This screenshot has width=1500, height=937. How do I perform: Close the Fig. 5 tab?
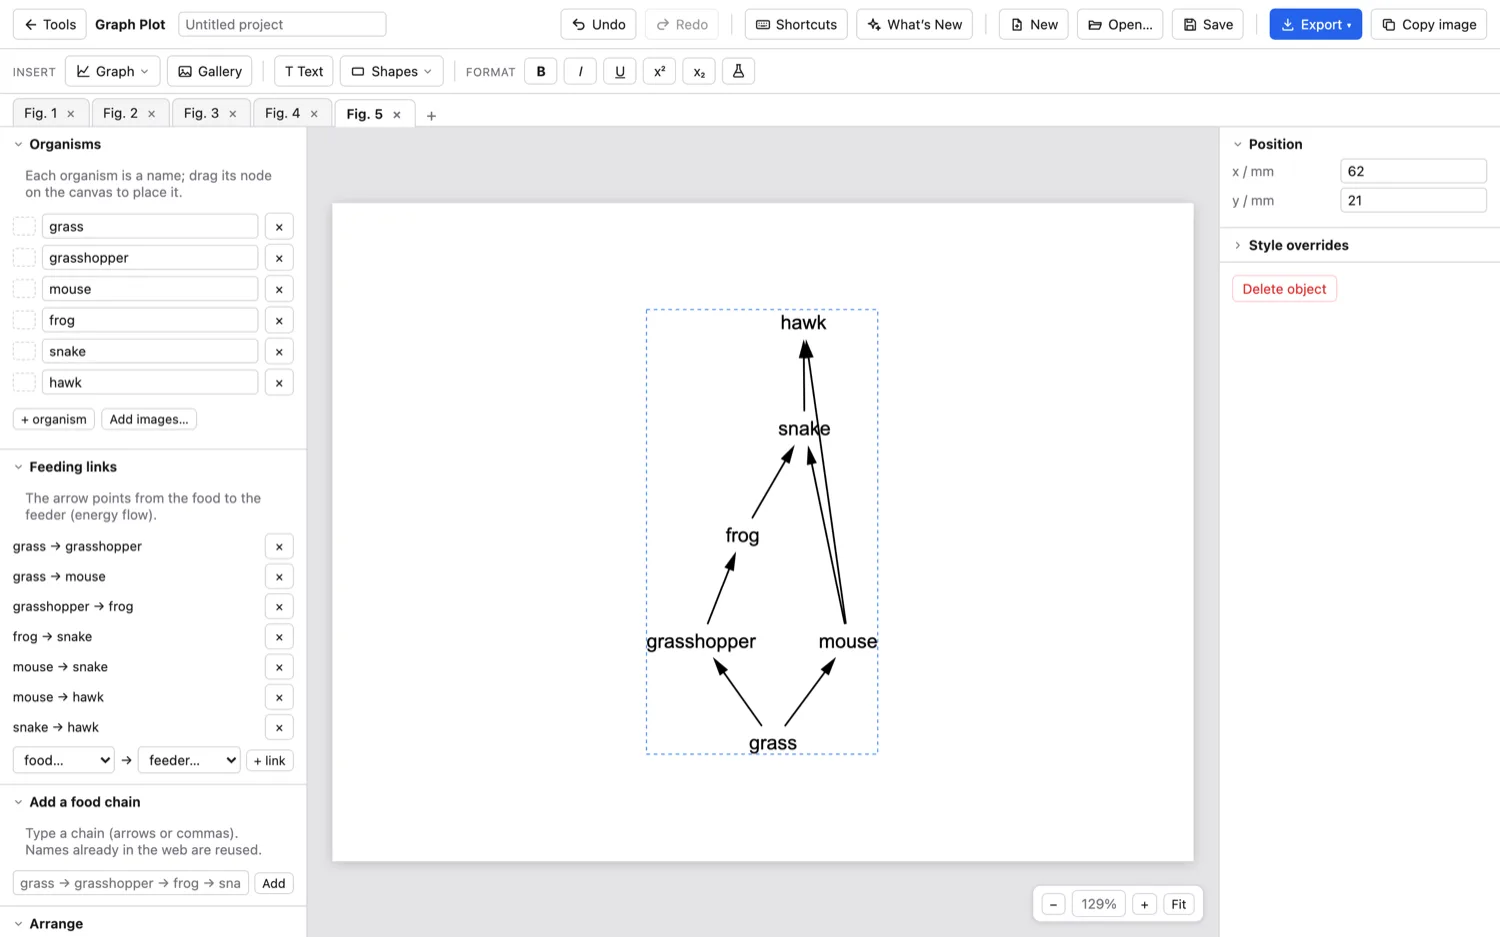(397, 115)
